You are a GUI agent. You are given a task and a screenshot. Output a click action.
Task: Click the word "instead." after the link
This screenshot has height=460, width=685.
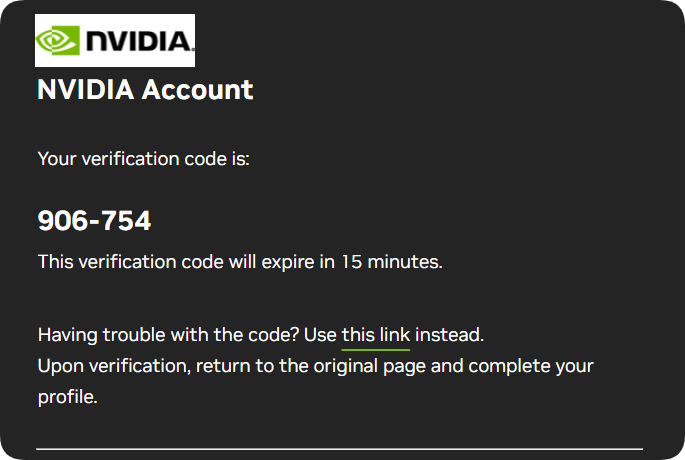click(x=449, y=334)
